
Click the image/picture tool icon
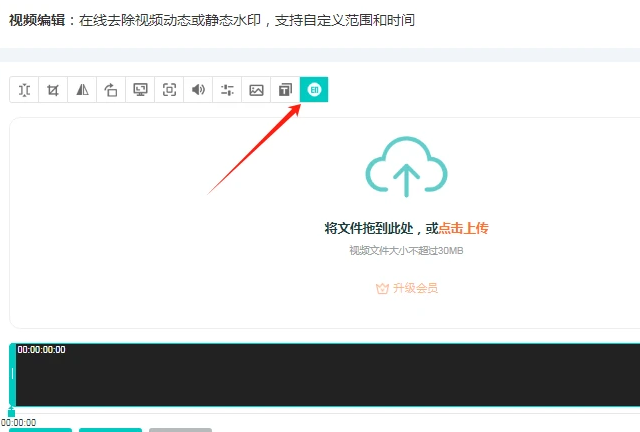click(256, 90)
